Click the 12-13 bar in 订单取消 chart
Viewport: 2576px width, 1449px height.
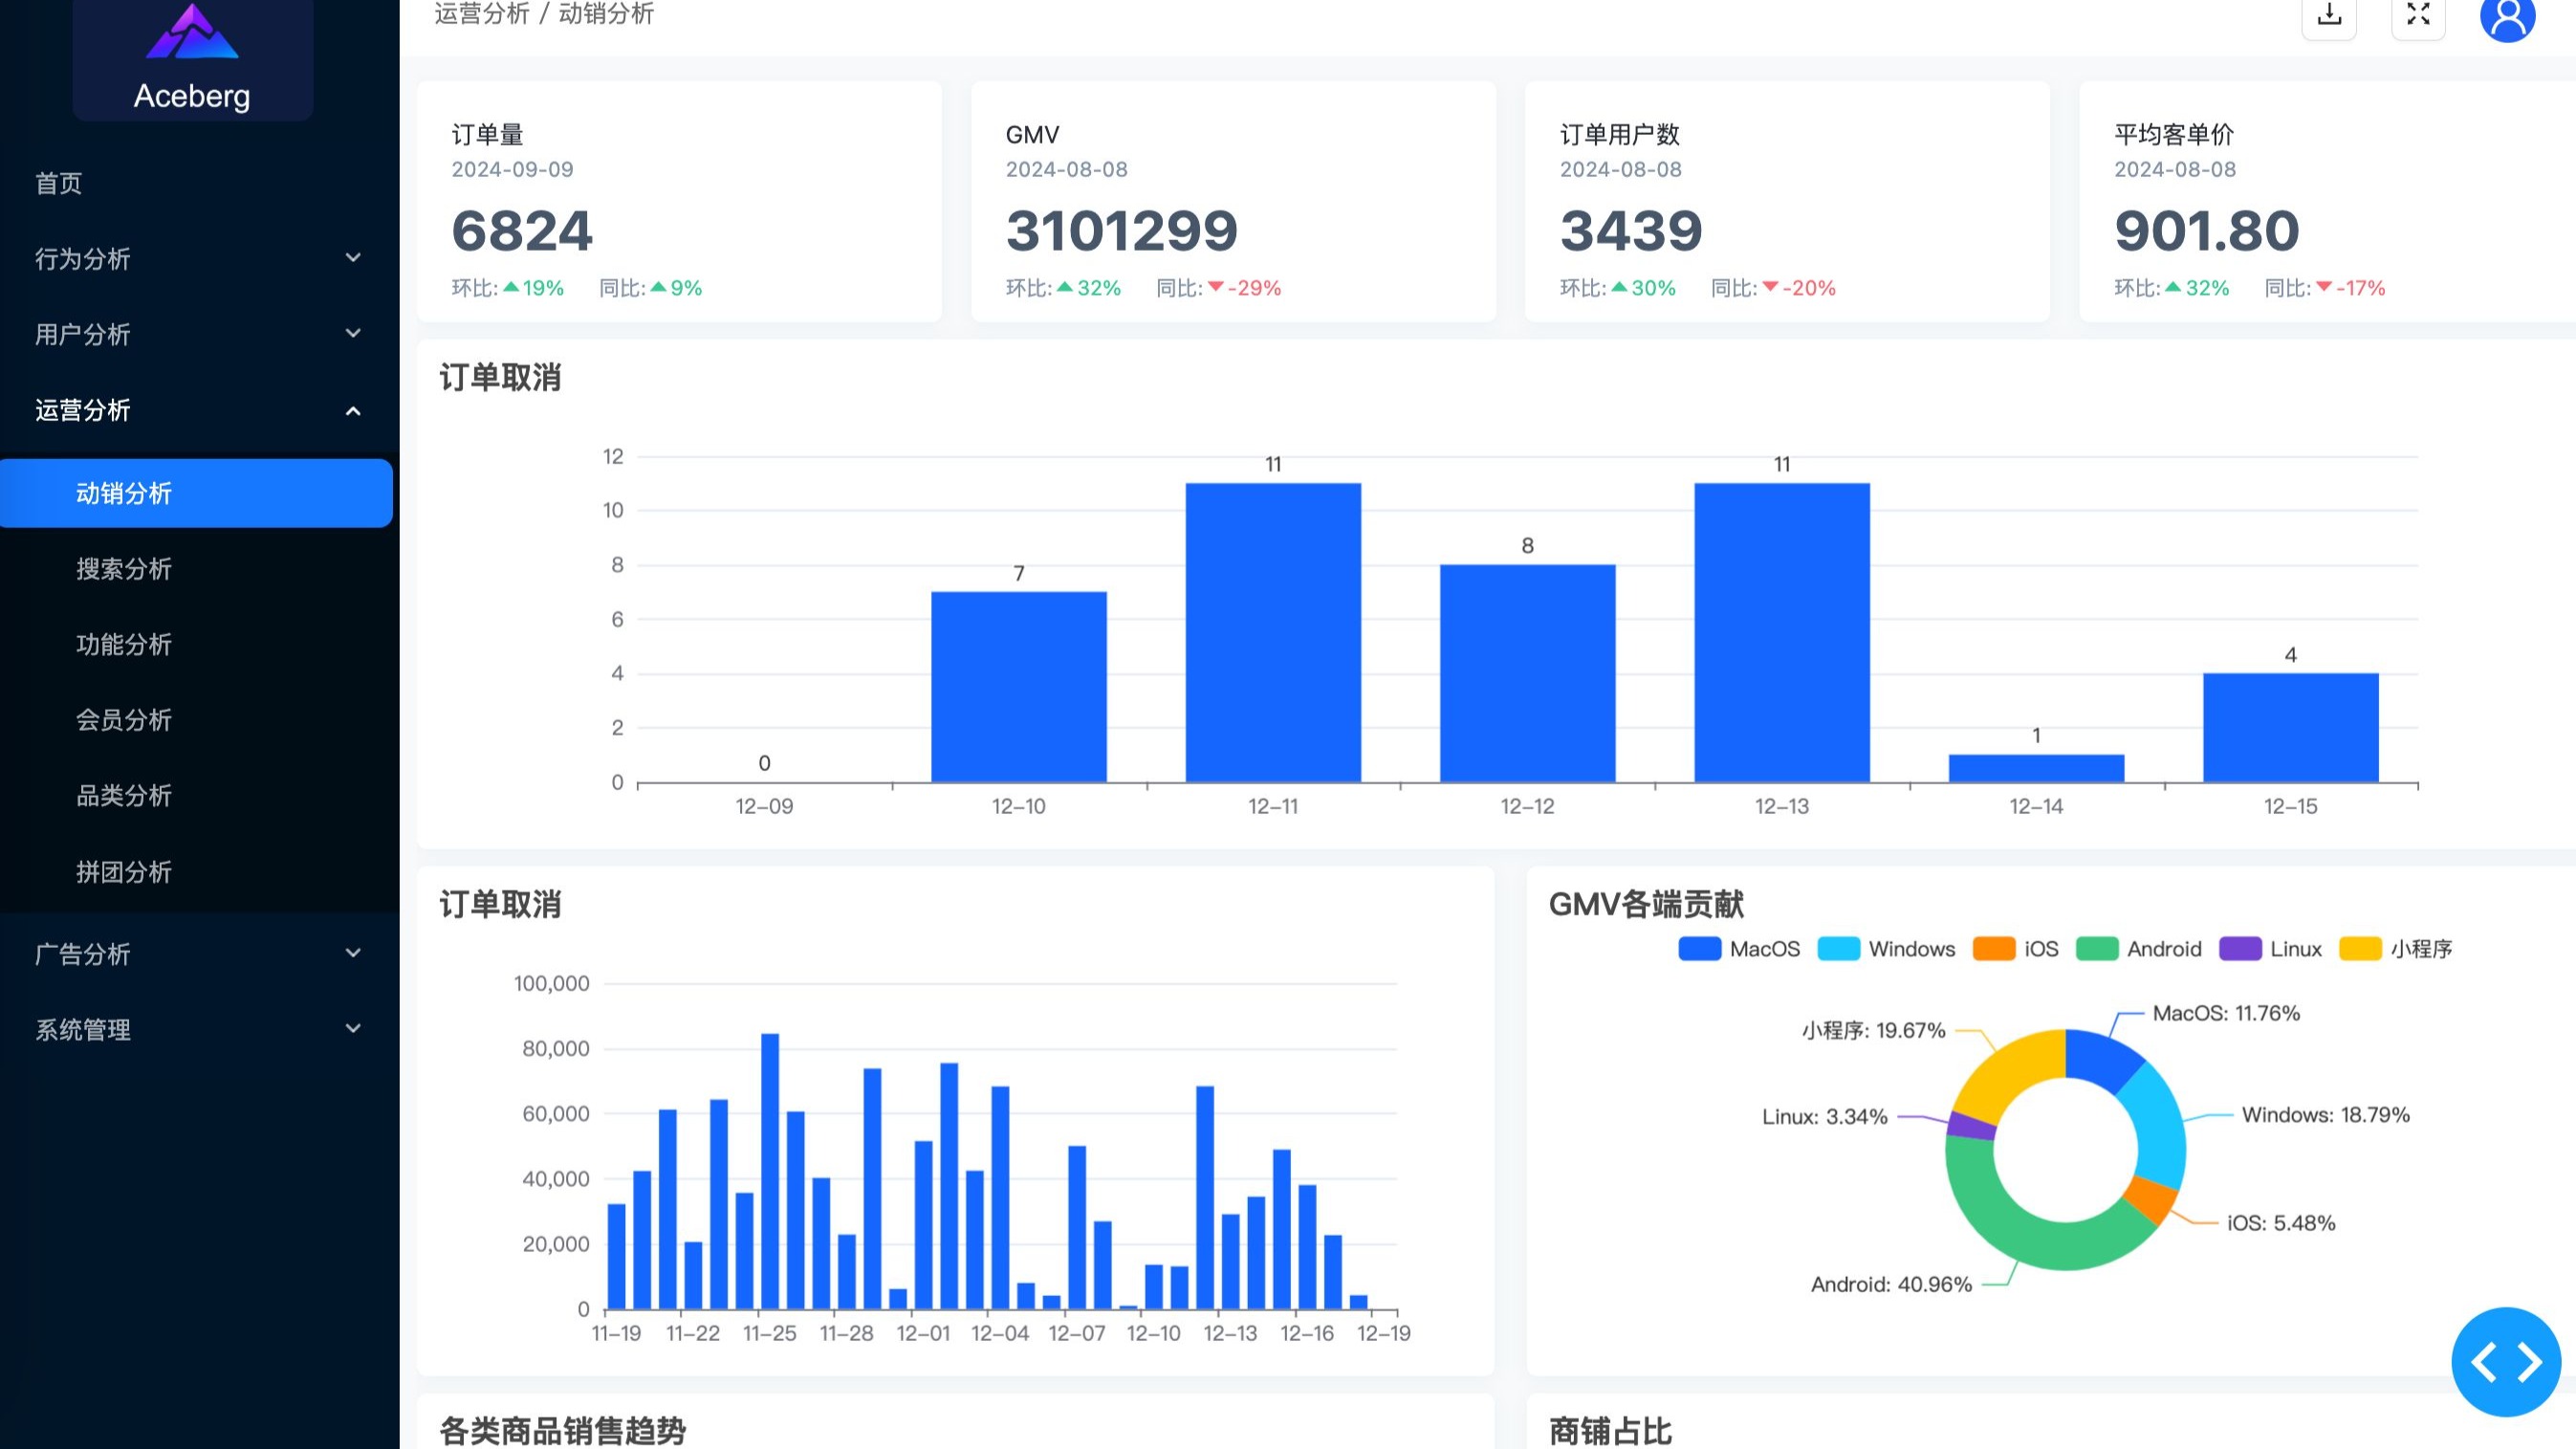tap(1781, 632)
